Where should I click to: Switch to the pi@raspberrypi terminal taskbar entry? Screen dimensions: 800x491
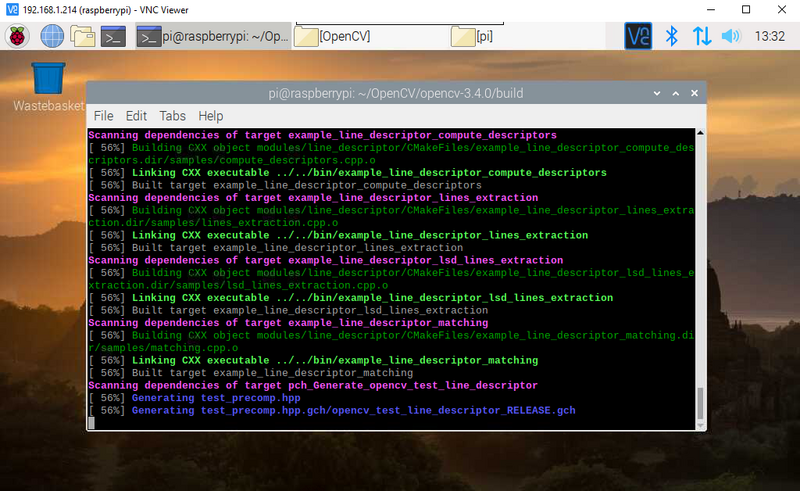[213, 36]
